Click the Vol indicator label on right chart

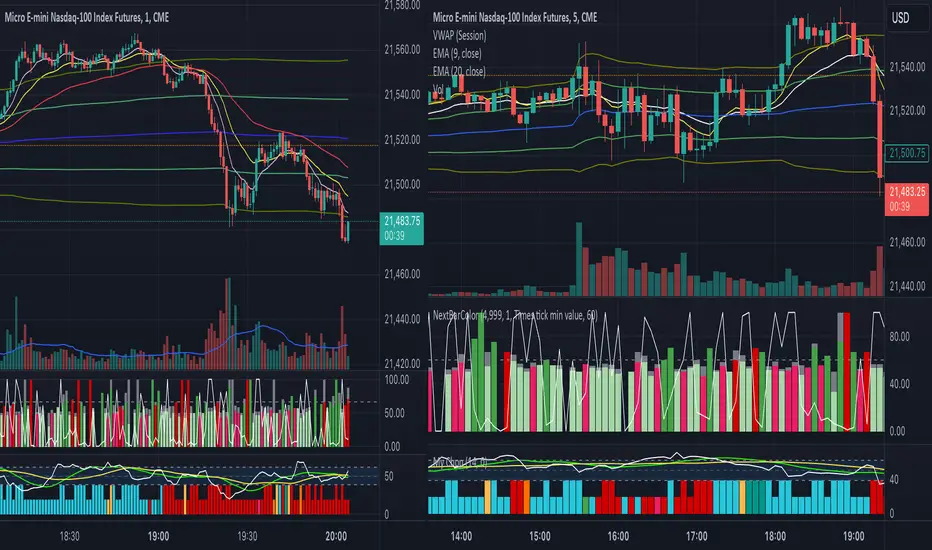point(438,89)
